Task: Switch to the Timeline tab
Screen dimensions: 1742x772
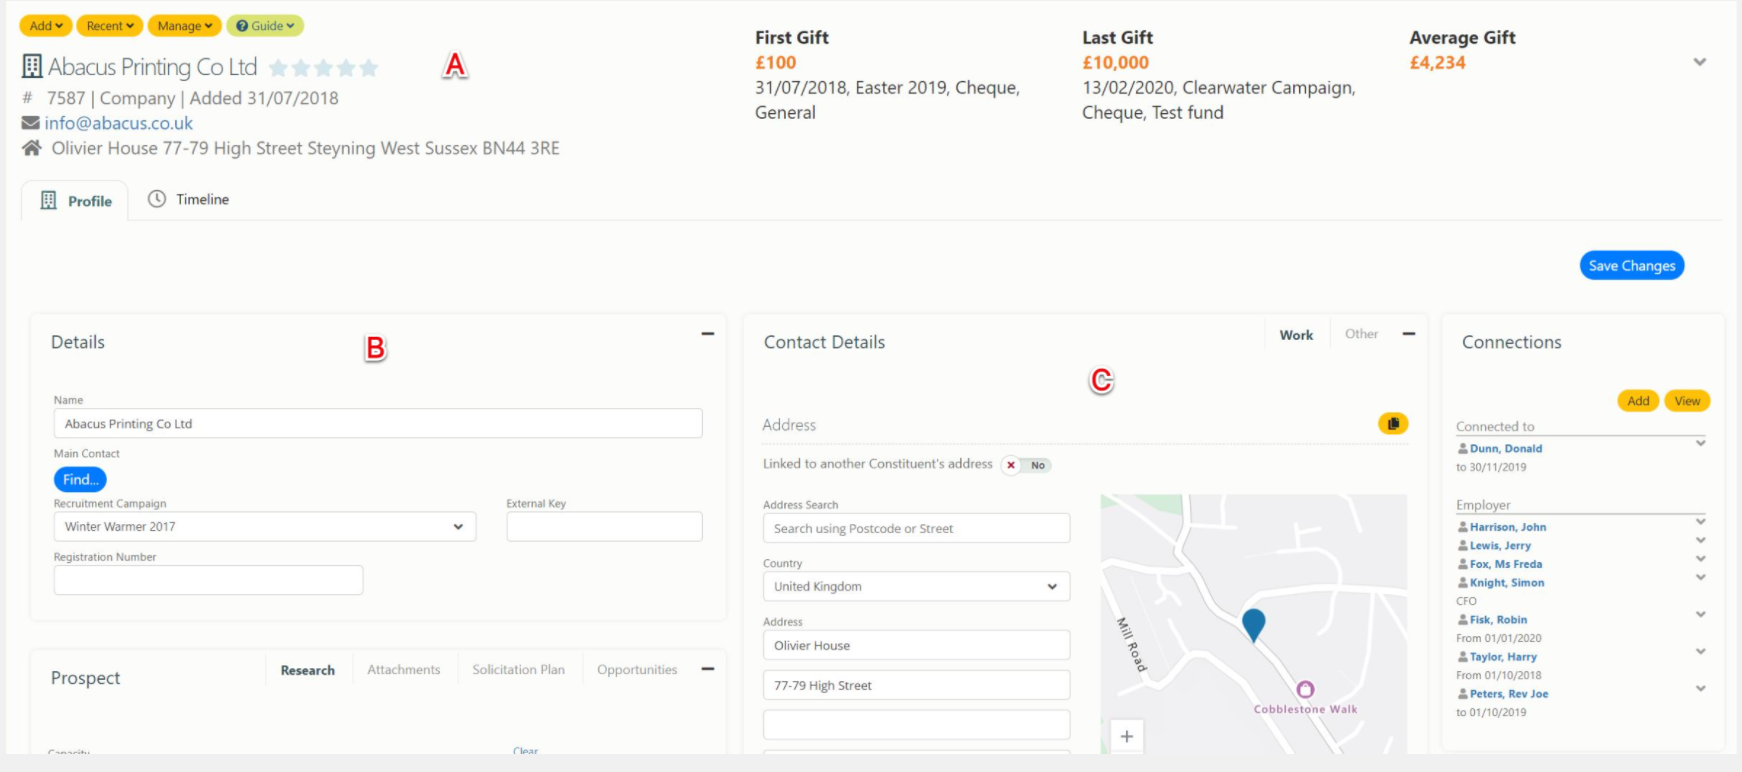Action: point(189,199)
